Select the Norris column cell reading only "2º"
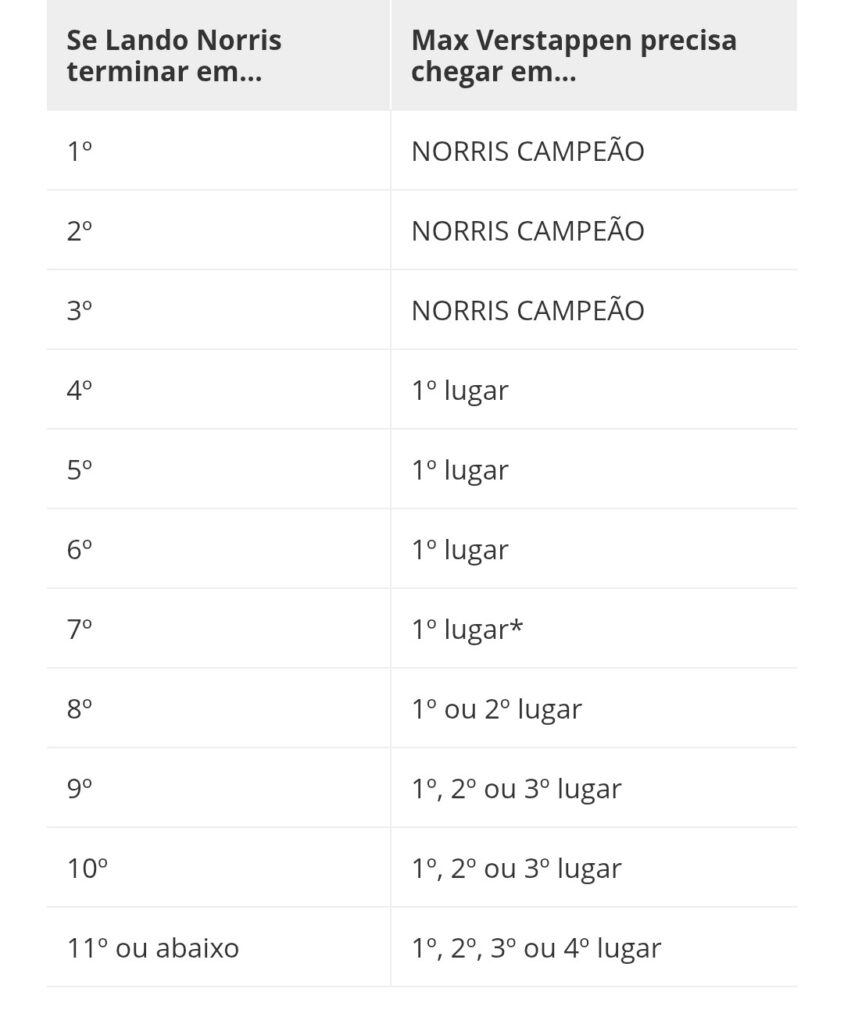The width and height of the screenshot is (844, 1024). (x=80, y=231)
